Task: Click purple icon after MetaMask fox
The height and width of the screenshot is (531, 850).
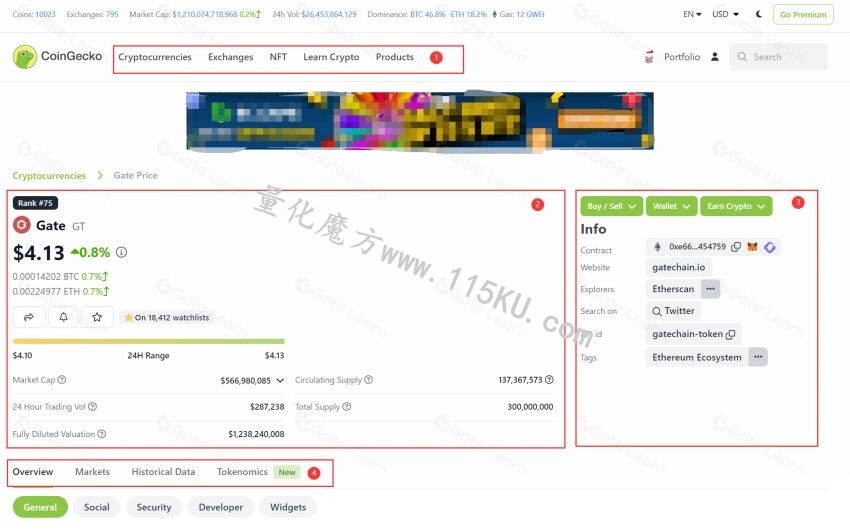Action: (x=770, y=247)
